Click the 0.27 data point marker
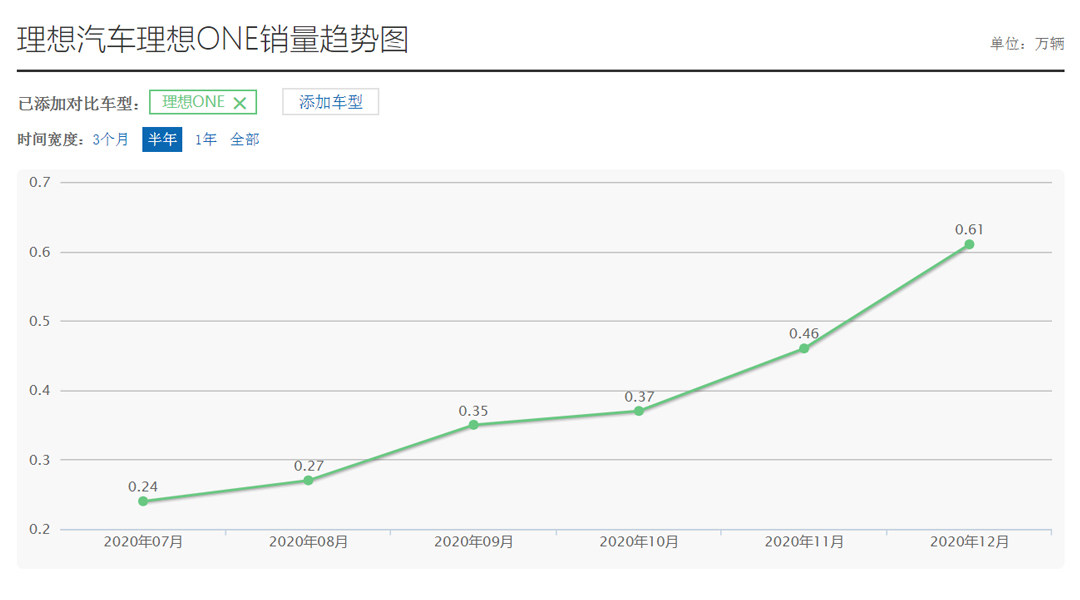The height and width of the screenshot is (600, 1080). (x=308, y=480)
